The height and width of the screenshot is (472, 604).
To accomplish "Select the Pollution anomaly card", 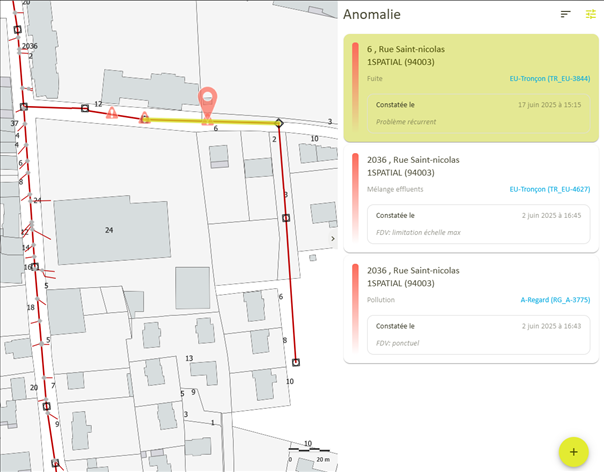I will click(471, 309).
